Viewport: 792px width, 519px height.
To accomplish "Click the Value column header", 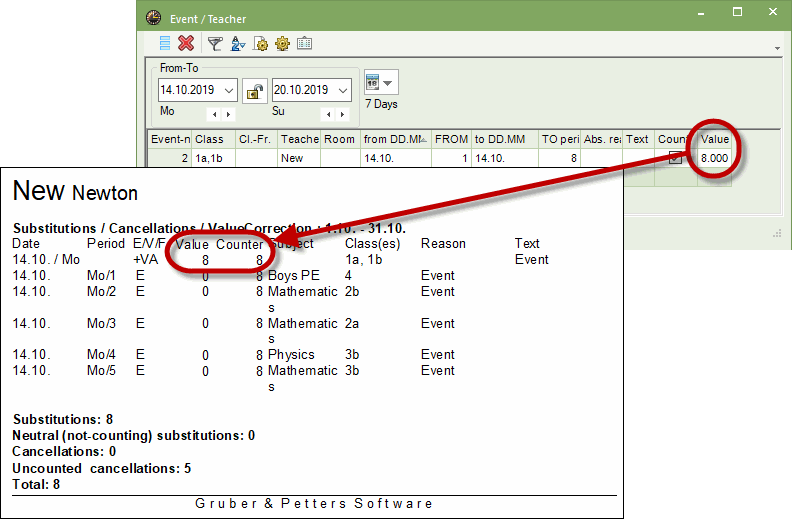I will pos(714,139).
